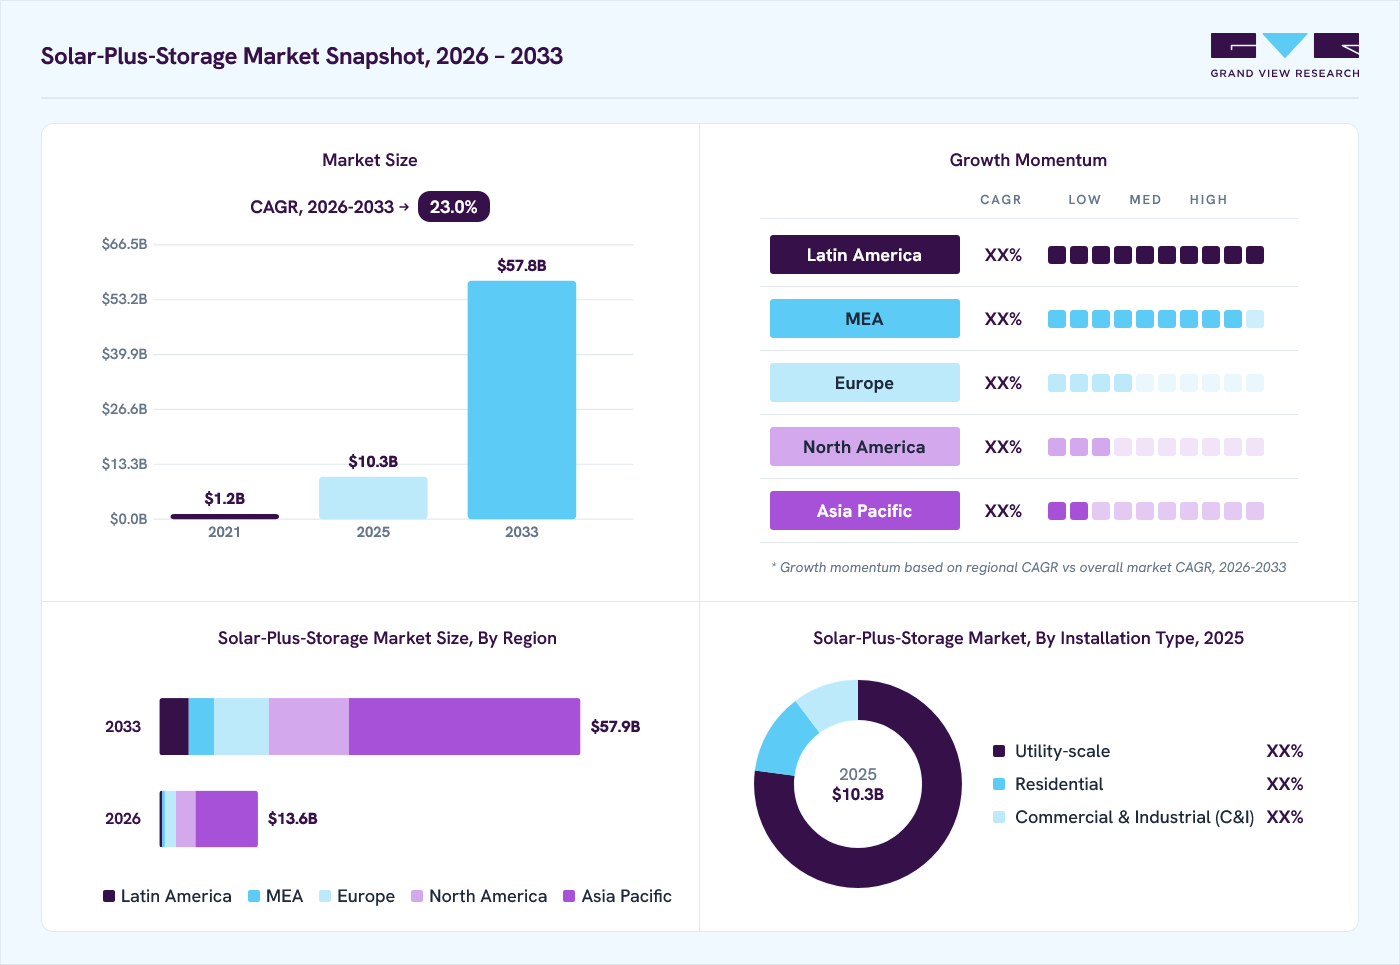The height and width of the screenshot is (965, 1400).
Task: Click the 2021 market size bar
Action: (225, 516)
